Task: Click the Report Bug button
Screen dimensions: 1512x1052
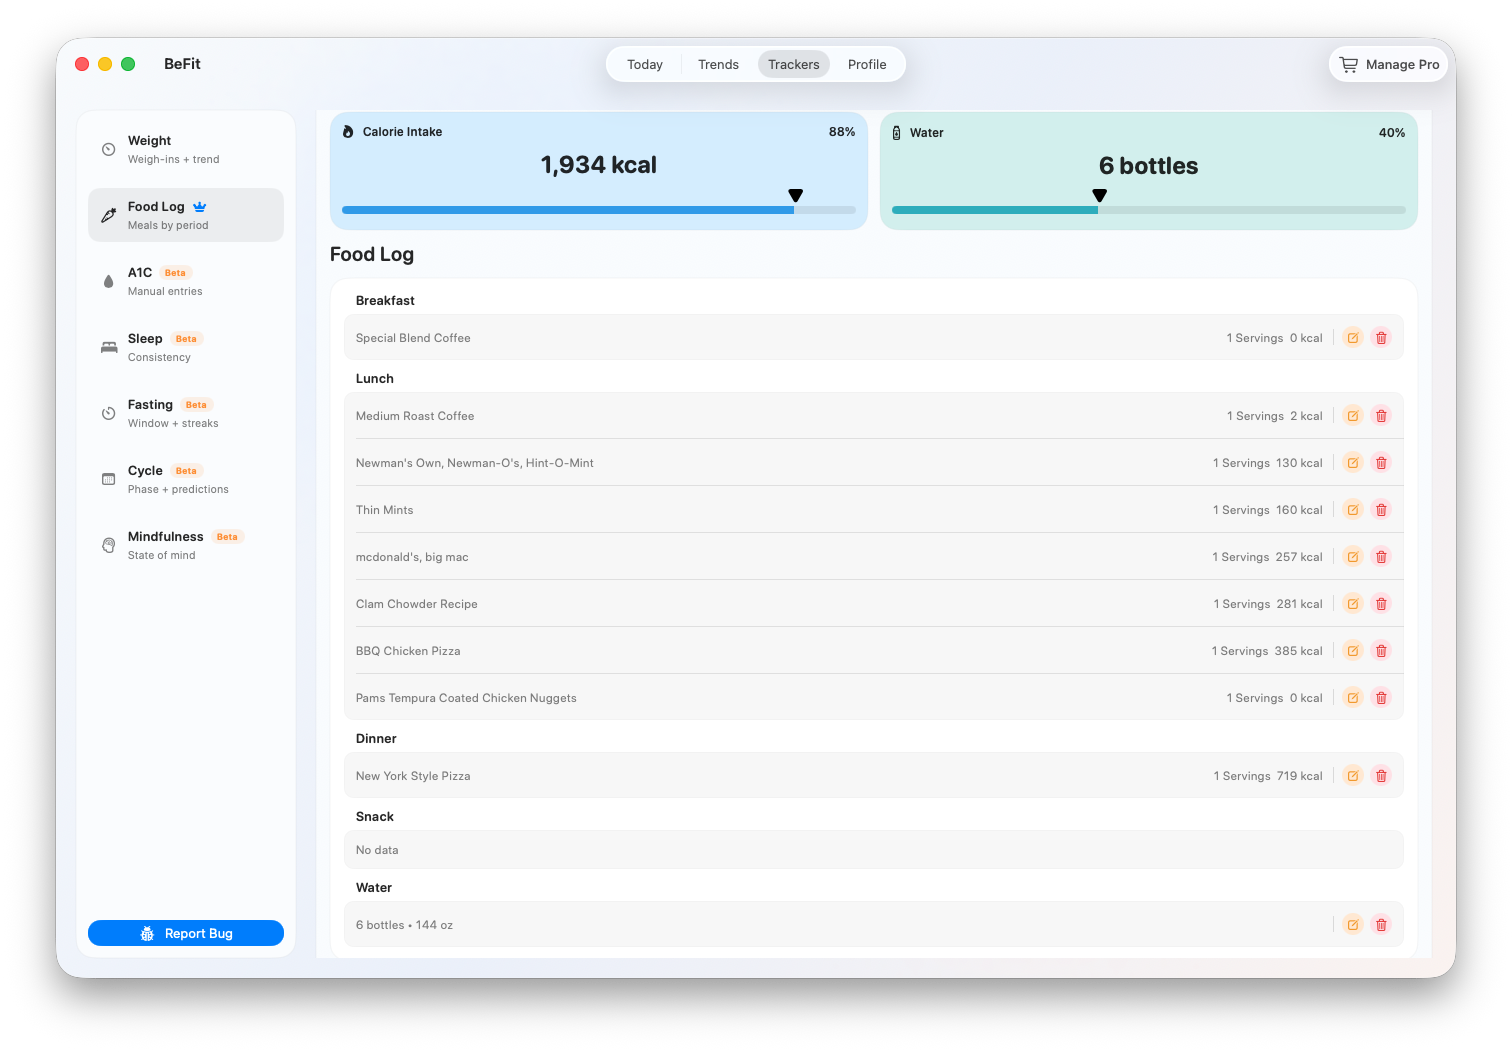Action: [x=186, y=933]
